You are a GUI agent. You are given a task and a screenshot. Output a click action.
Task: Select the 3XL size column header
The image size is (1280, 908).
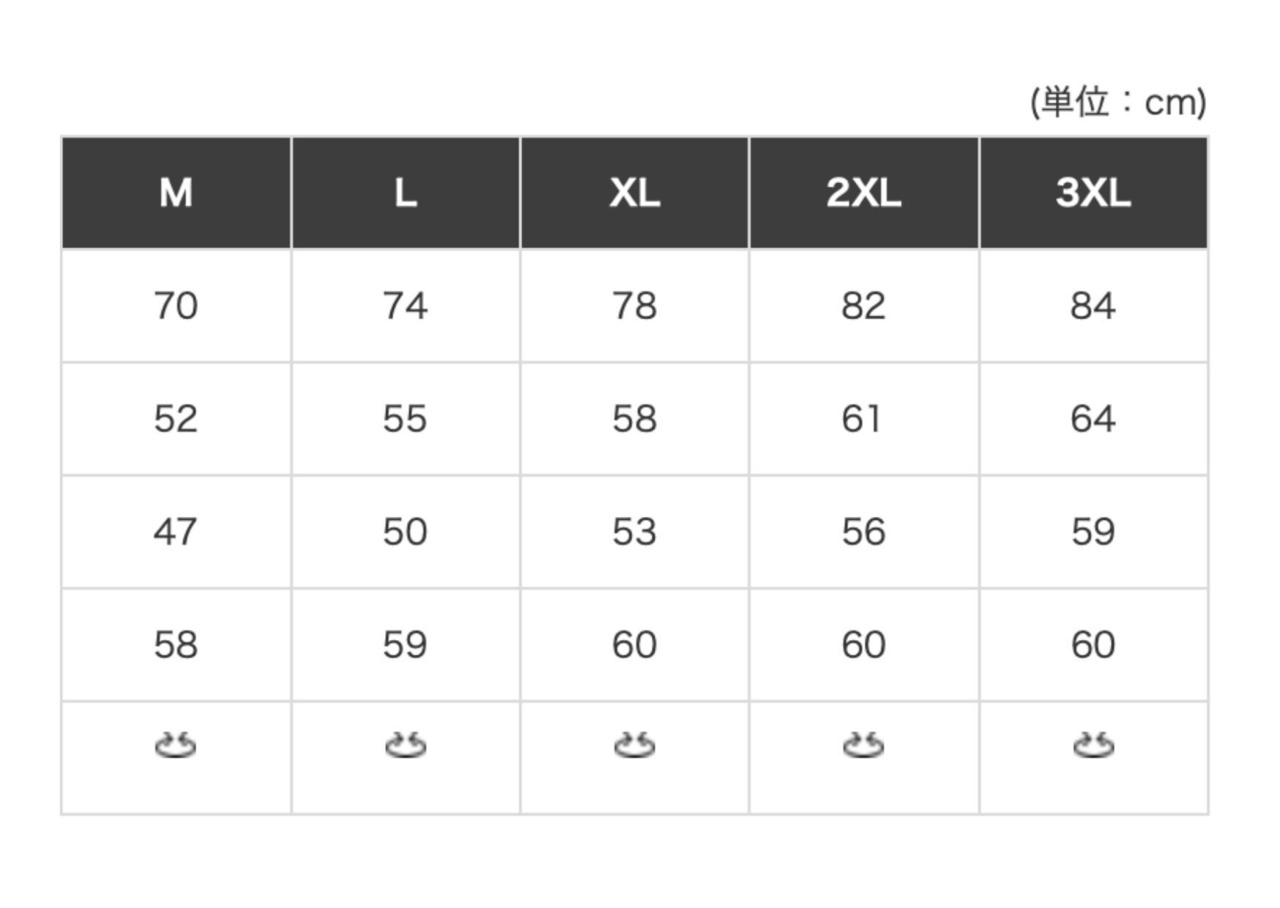pyautogui.click(x=1094, y=192)
